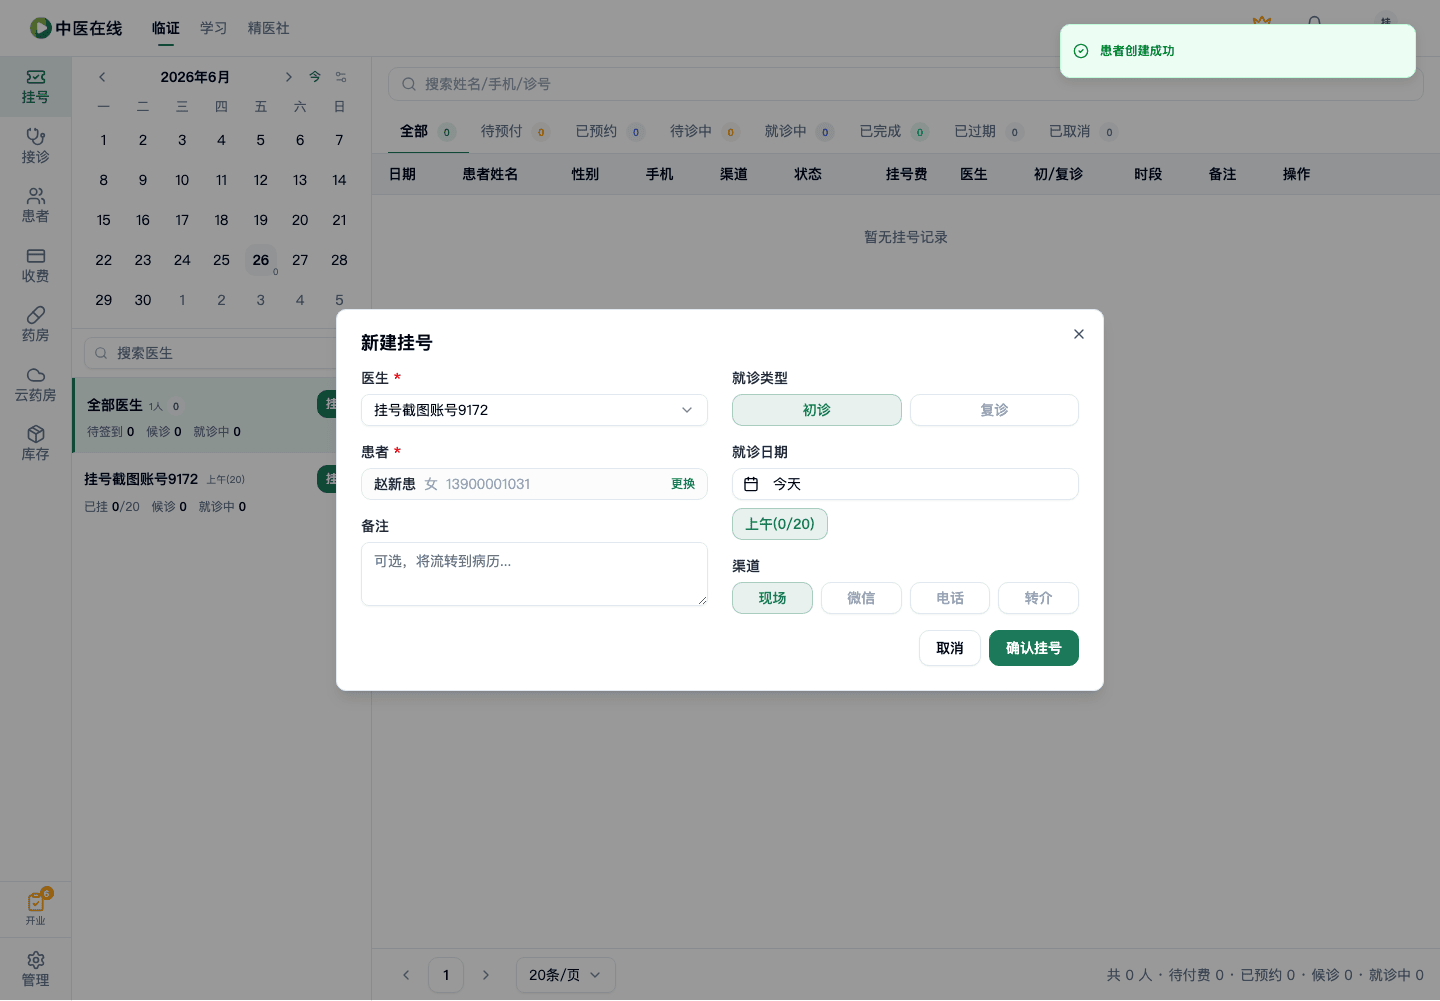Screen dimensions: 1440x1001
Task: Select 复诊 visit type
Action: pyautogui.click(x=994, y=410)
